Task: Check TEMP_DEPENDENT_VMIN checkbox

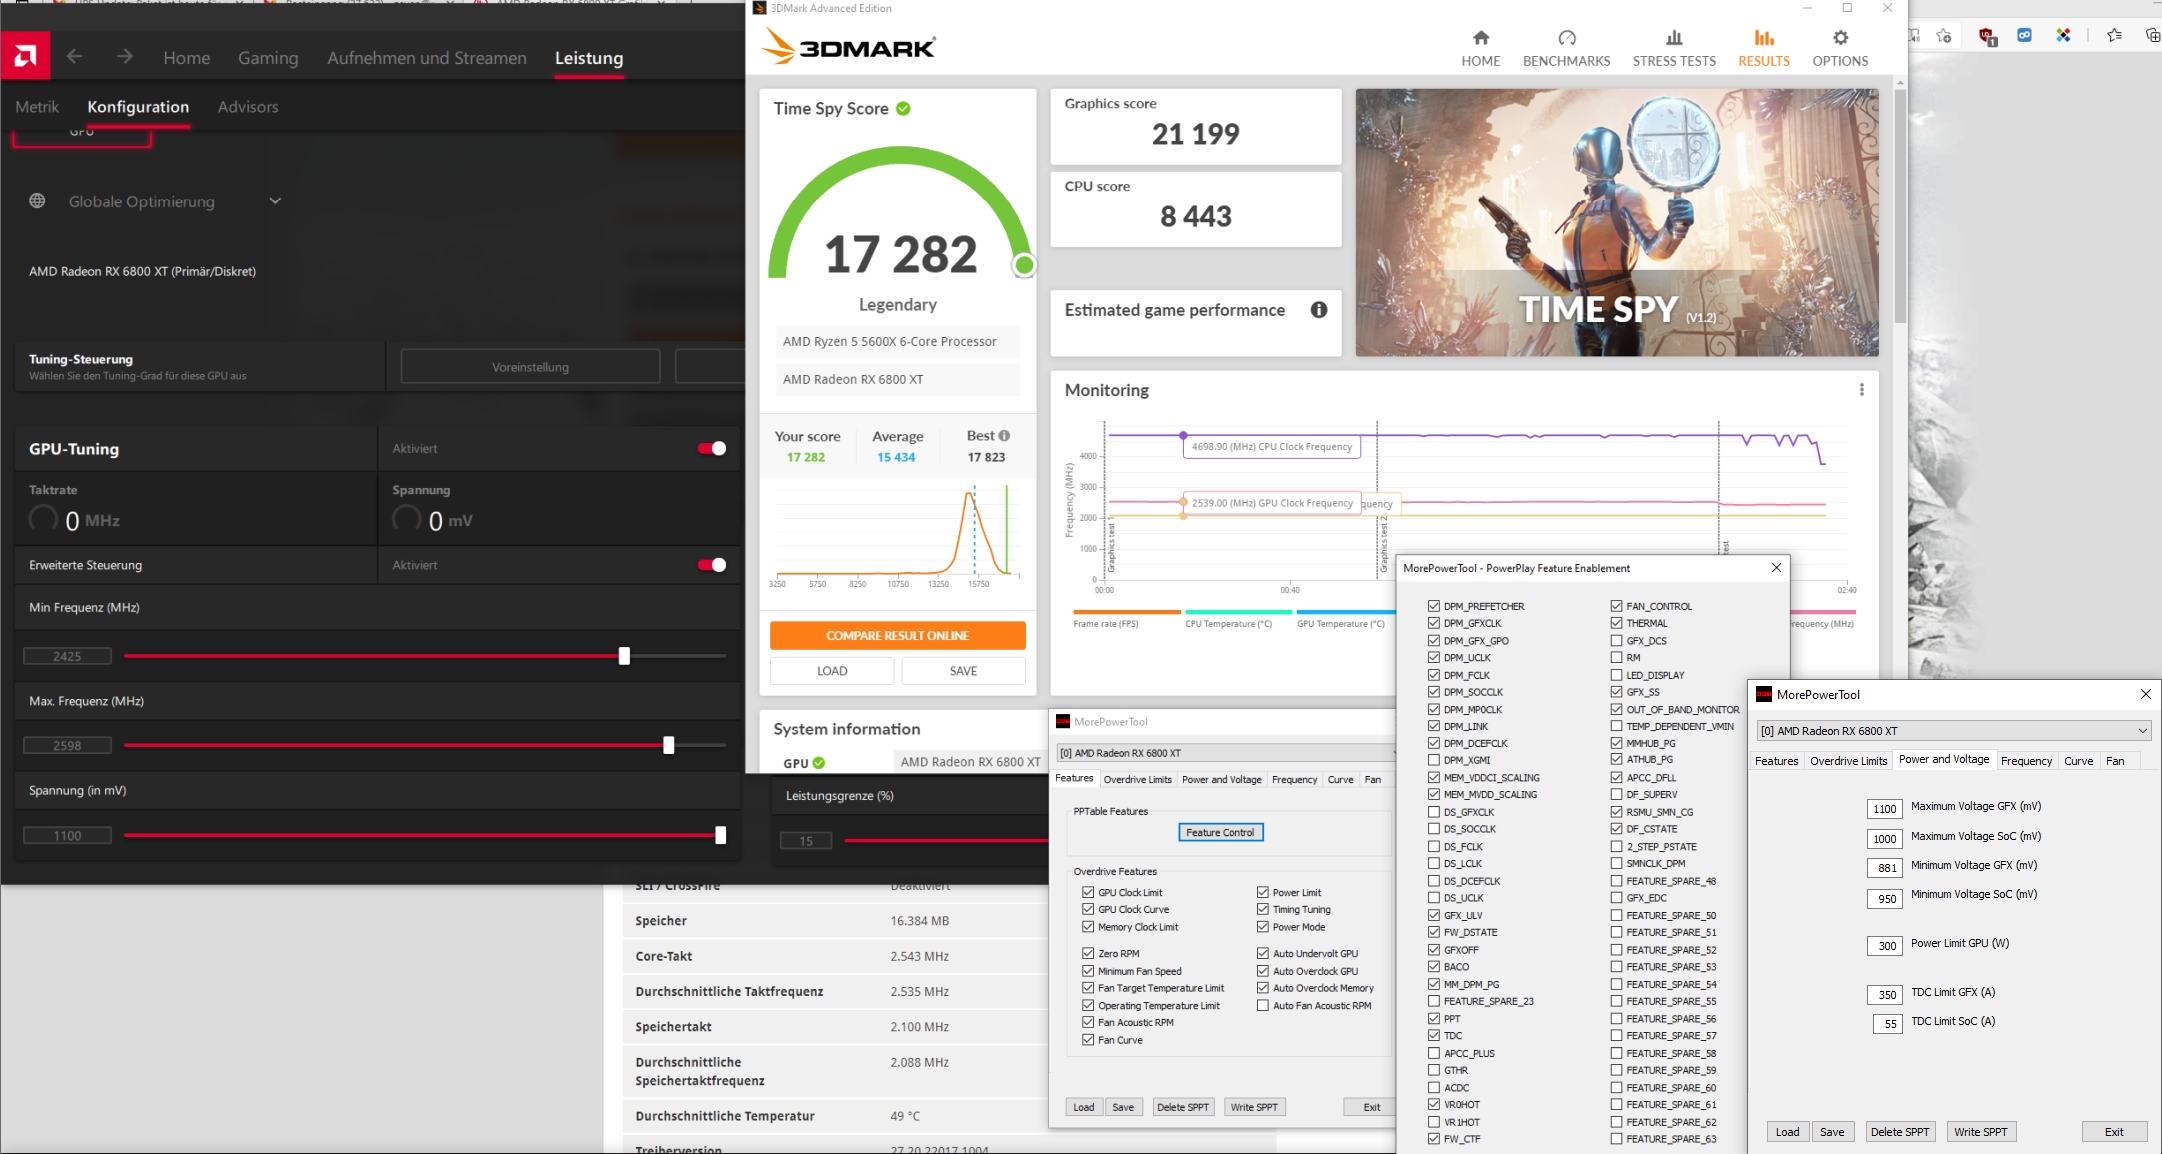Action: pyautogui.click(x=1616, y=726)
